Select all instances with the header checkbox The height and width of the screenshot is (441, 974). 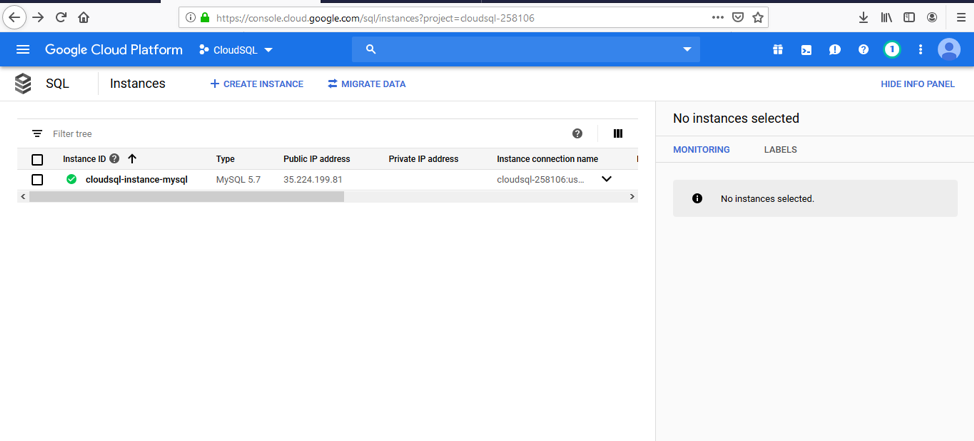pos(37,160)
